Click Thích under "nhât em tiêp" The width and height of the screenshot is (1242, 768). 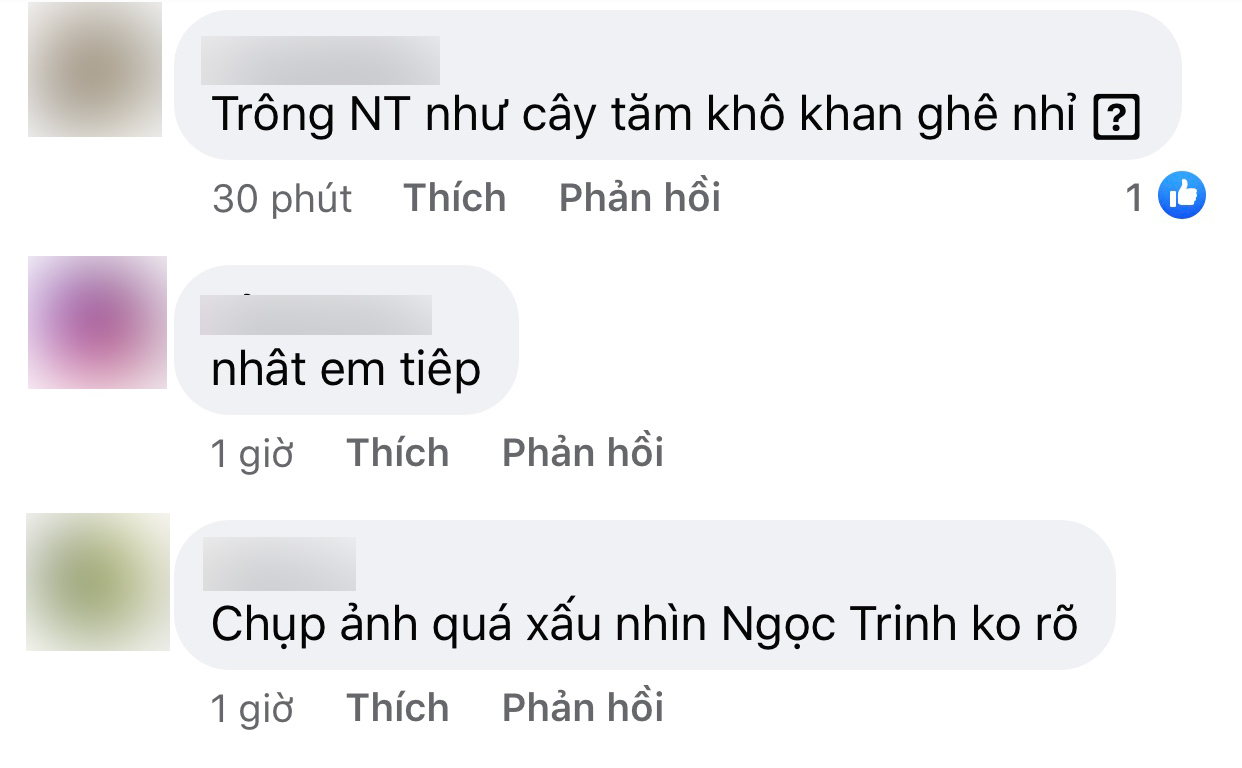(398, 453)
